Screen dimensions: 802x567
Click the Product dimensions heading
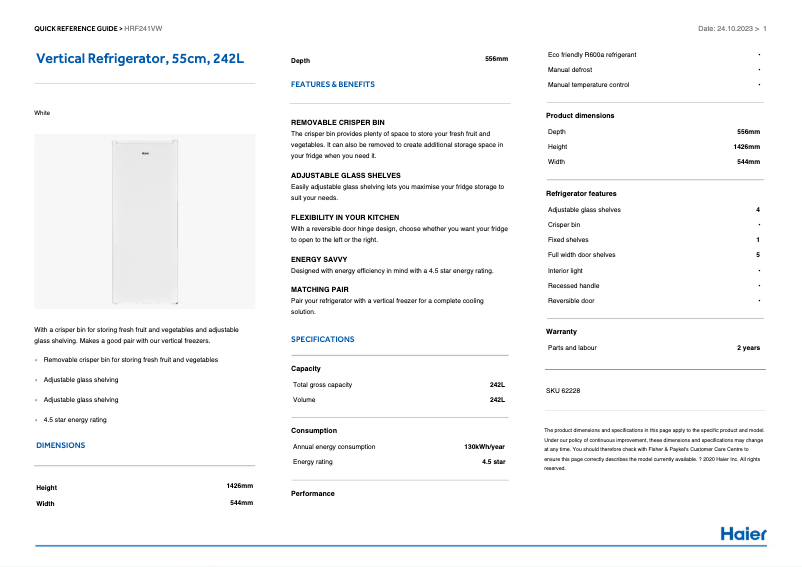[x=580, y=115]
